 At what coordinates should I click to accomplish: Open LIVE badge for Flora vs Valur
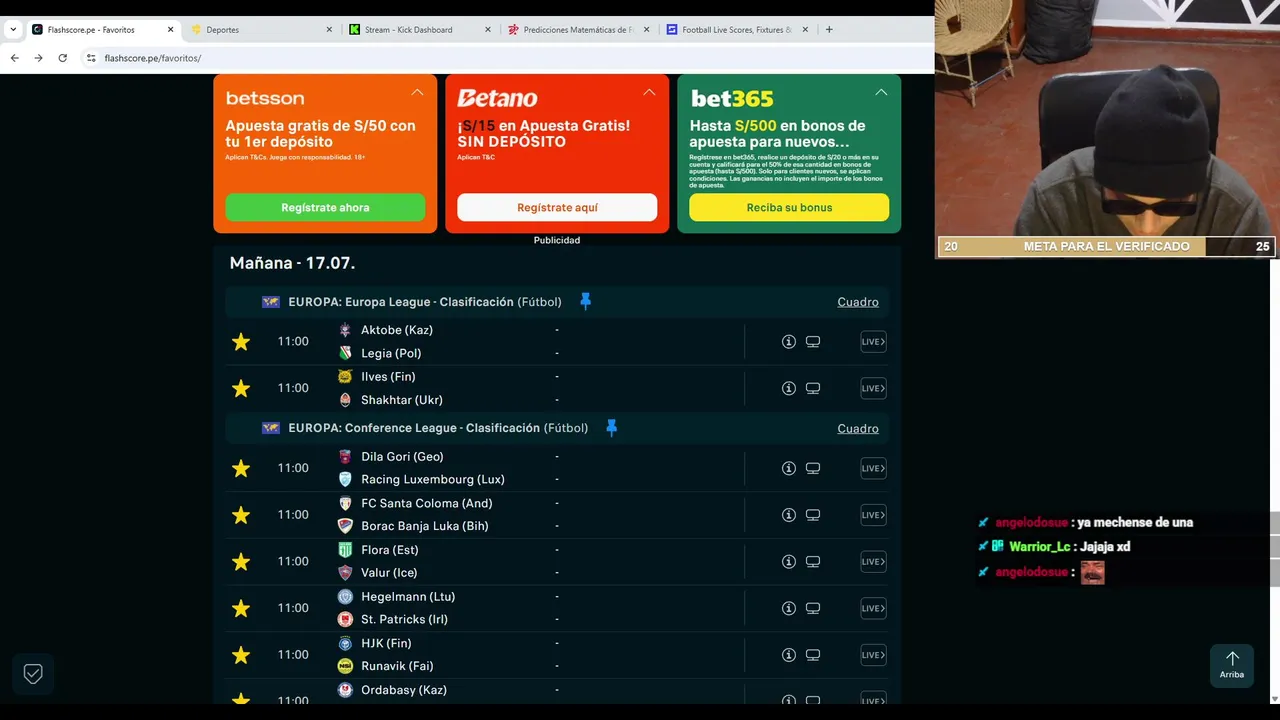point(873,562)
